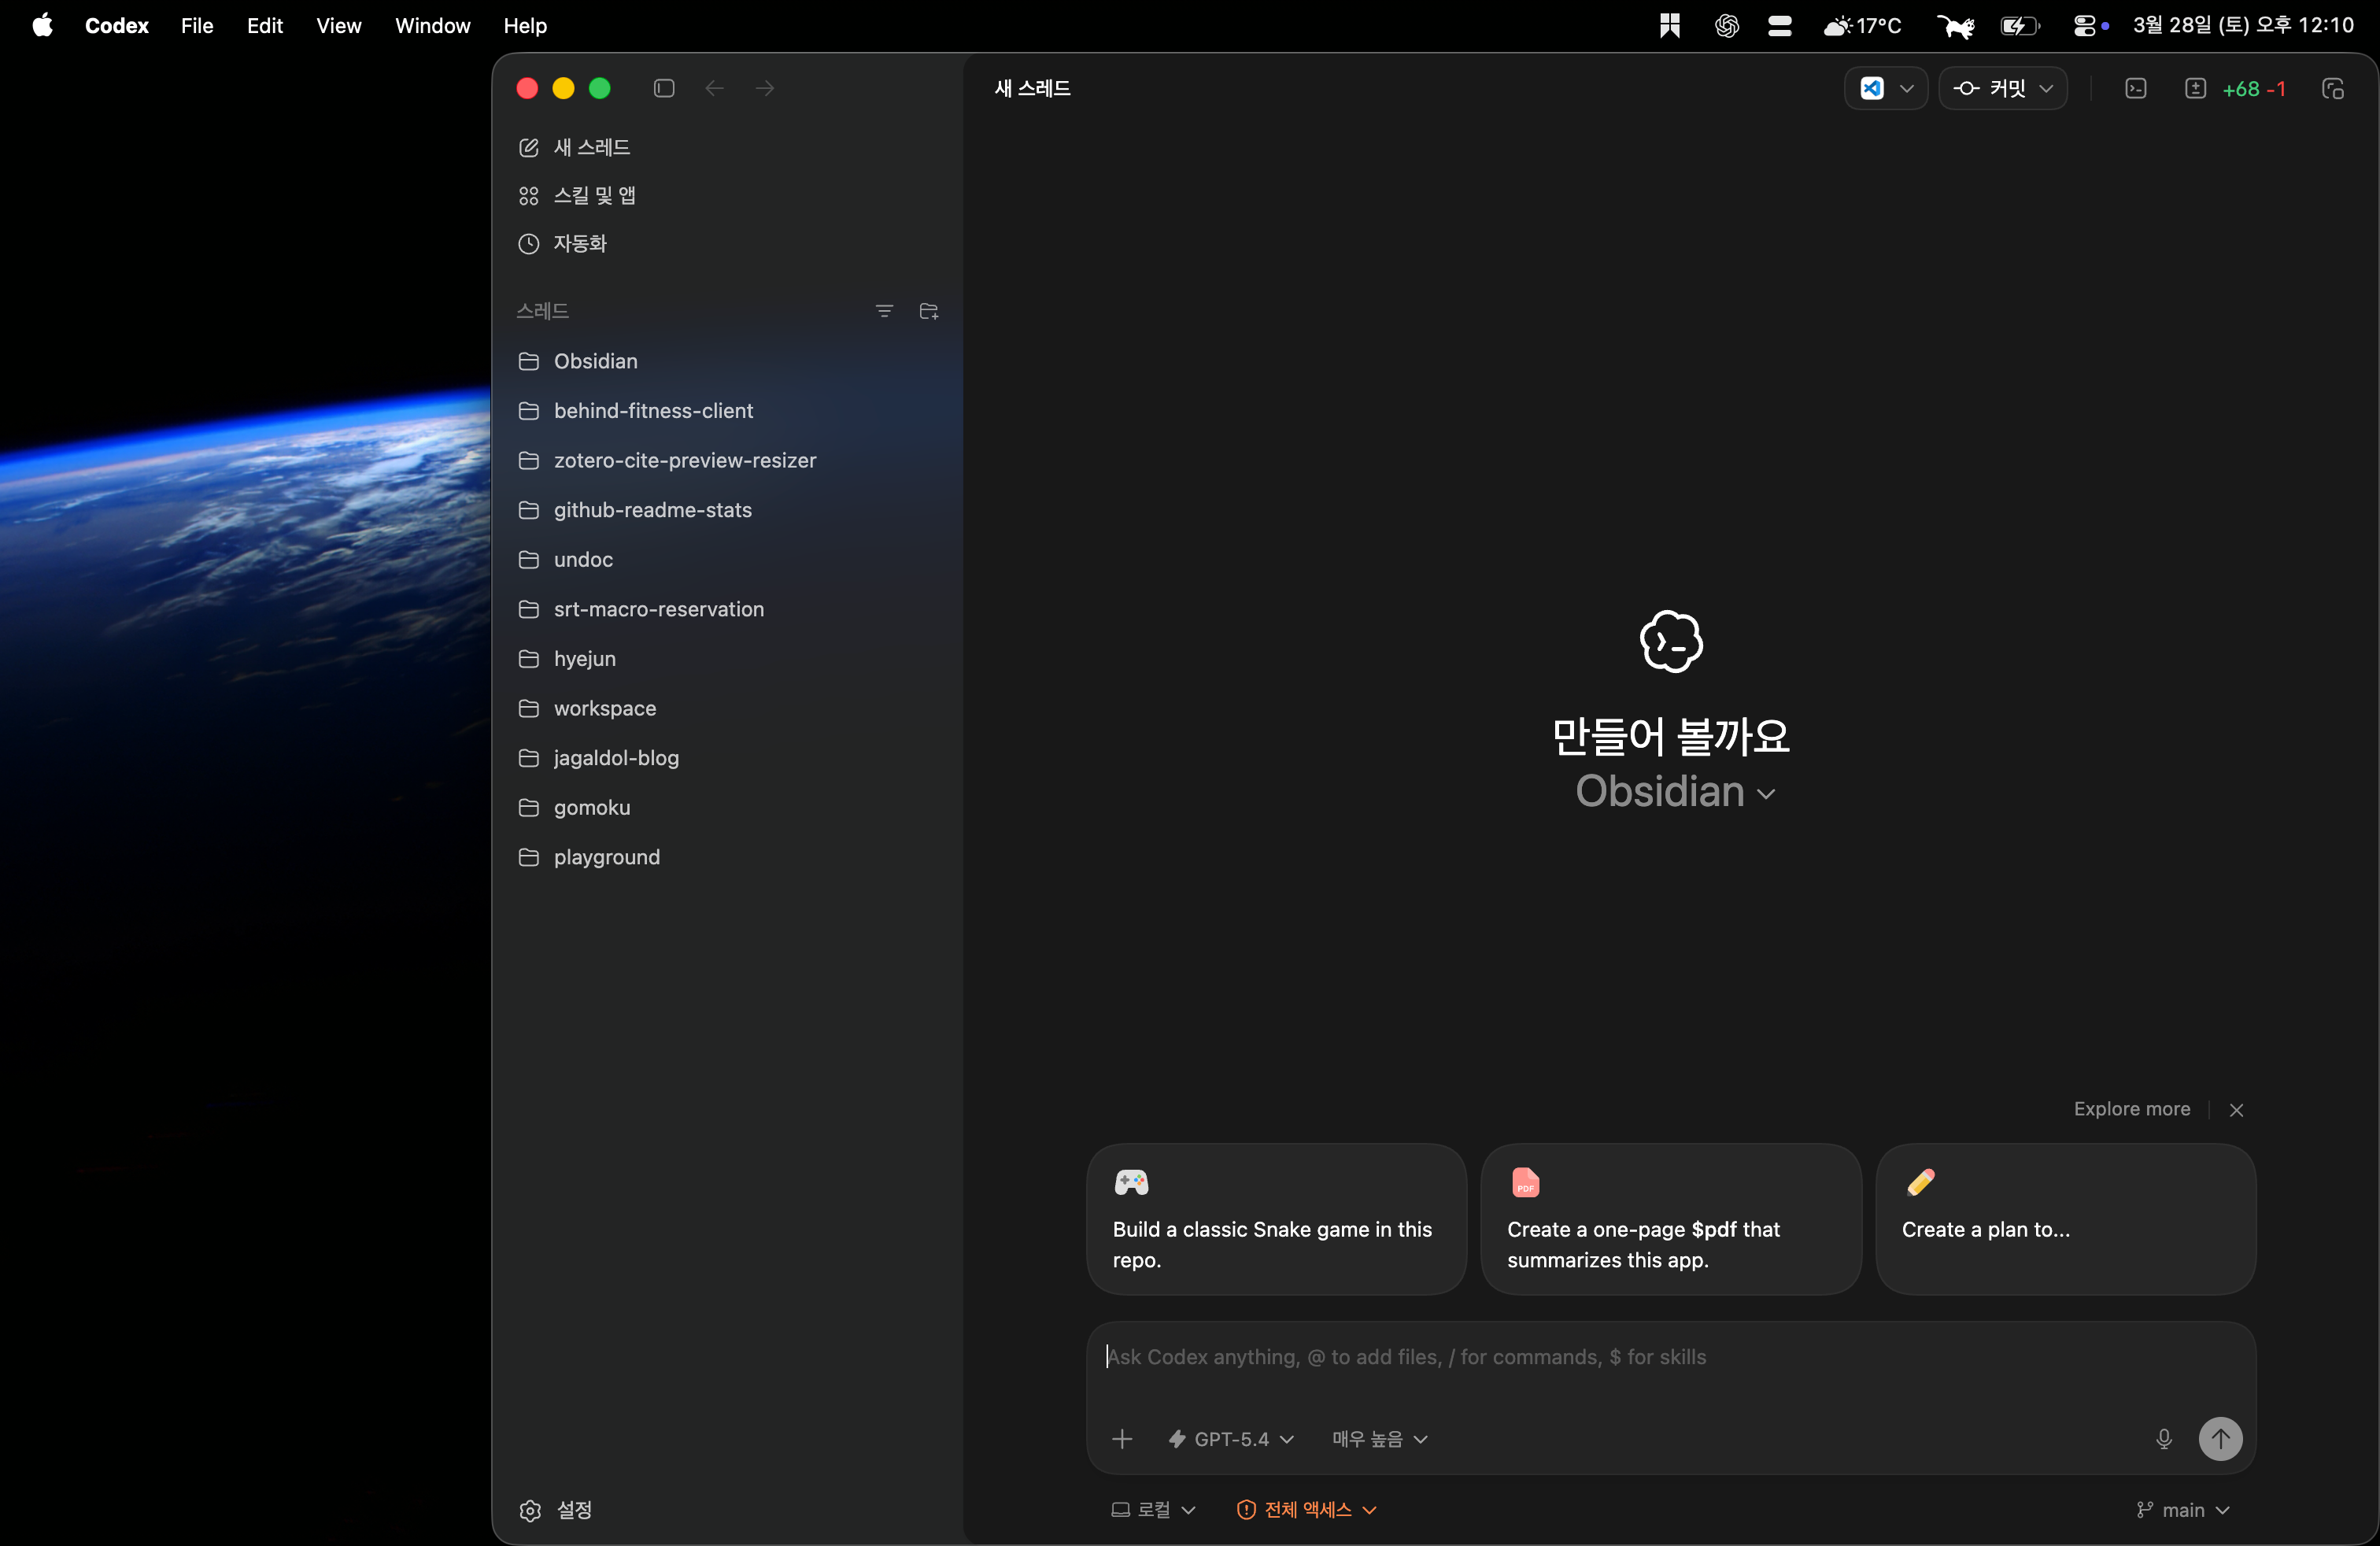Select the gomoku thread in the sidebar

pos(591,807)
